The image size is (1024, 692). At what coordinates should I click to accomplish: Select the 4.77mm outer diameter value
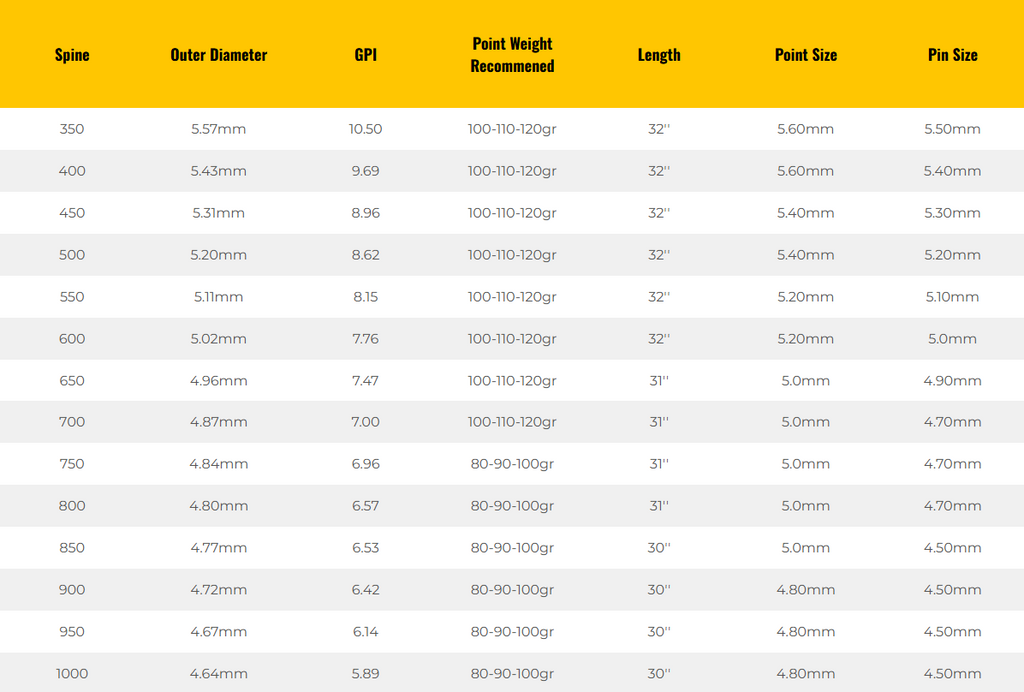coord(219,548)
